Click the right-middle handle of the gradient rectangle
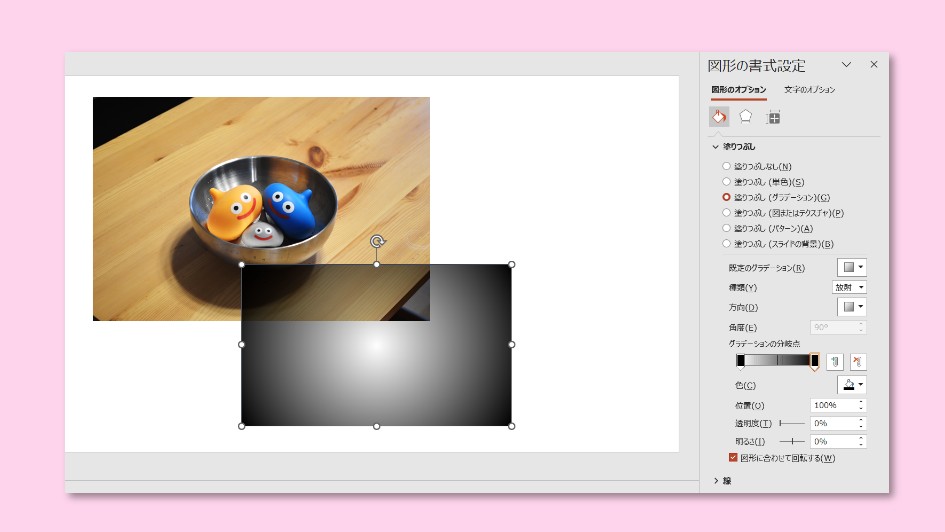 (x=512, y=345)
